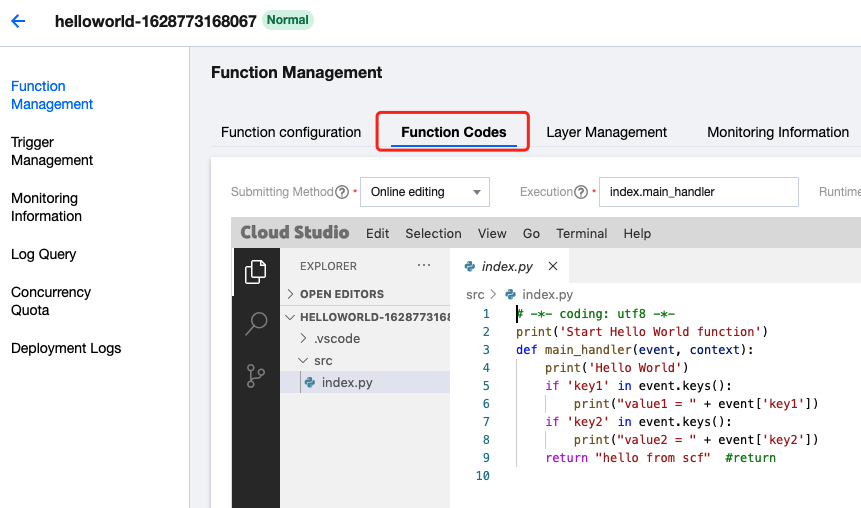
Task: Open the Terminal menu
Action: tap(582, 233)
